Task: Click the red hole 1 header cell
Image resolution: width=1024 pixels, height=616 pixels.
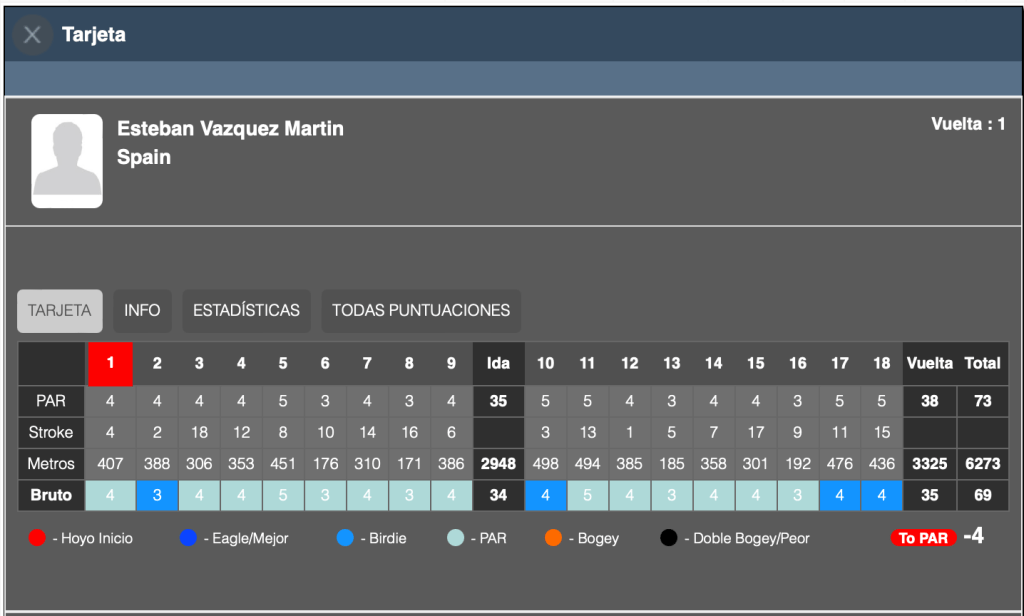Action: pyautogui.click(x=110, y=363)
